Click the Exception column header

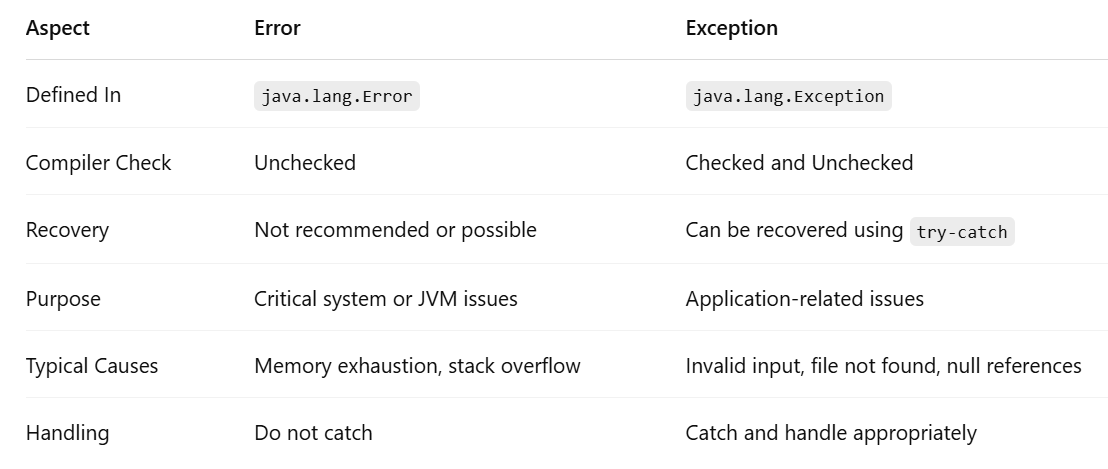[x=731, y=28]
